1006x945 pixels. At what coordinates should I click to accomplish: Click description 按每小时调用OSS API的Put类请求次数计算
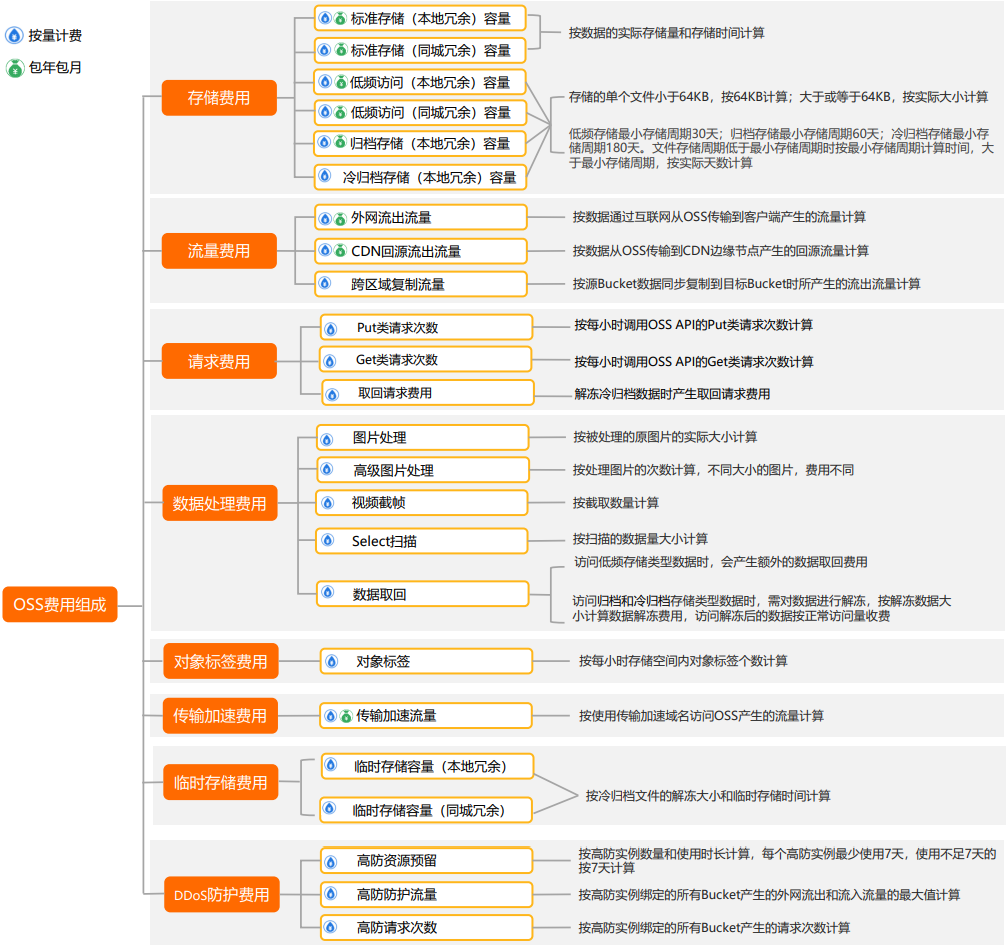coord(694,325)
